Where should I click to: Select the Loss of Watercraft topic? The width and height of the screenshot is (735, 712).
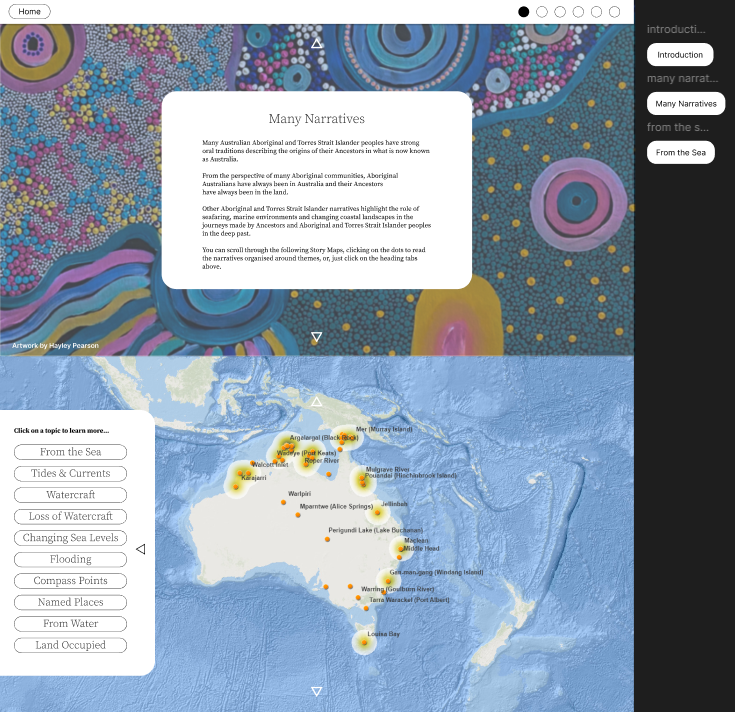(70, 516)
